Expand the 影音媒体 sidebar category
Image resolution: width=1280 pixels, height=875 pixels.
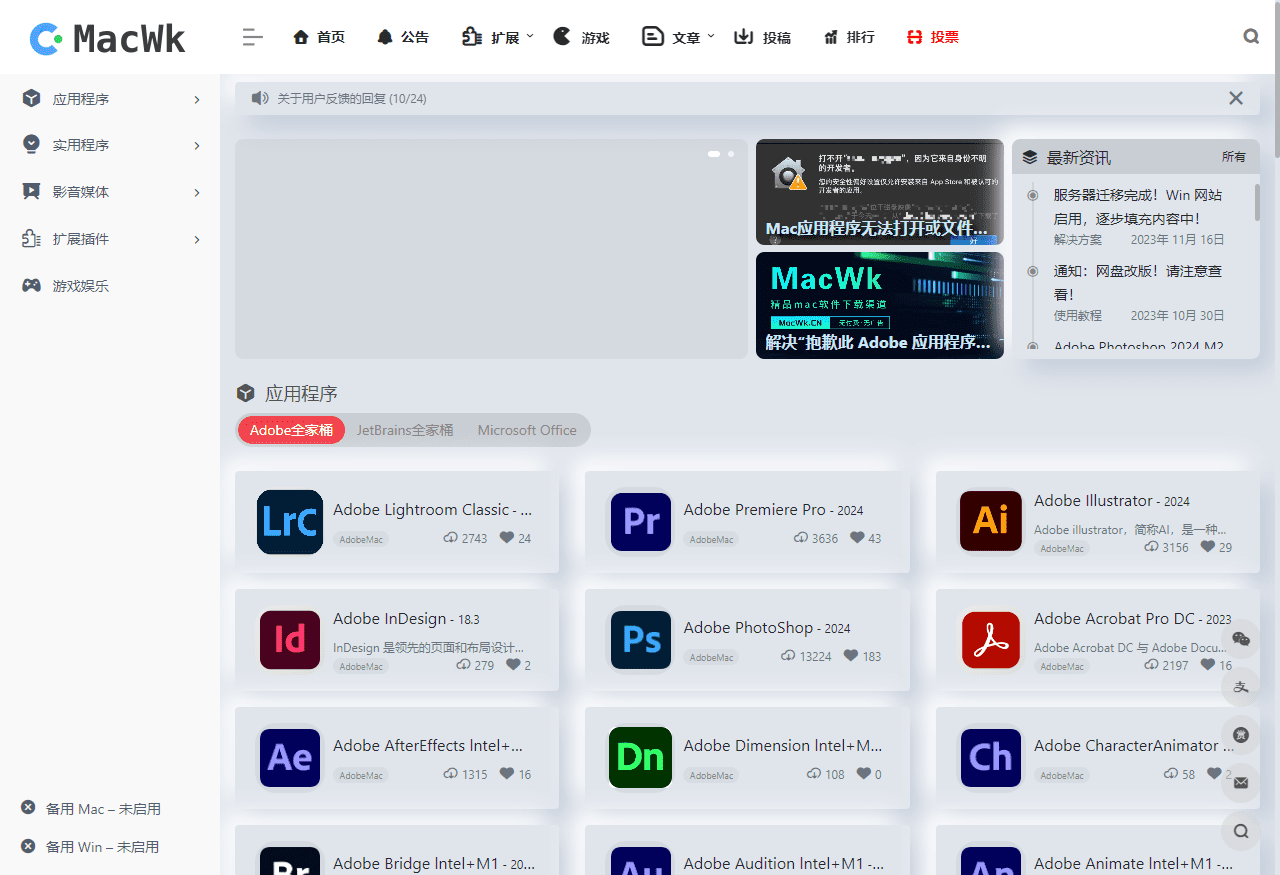click(110, 192)
